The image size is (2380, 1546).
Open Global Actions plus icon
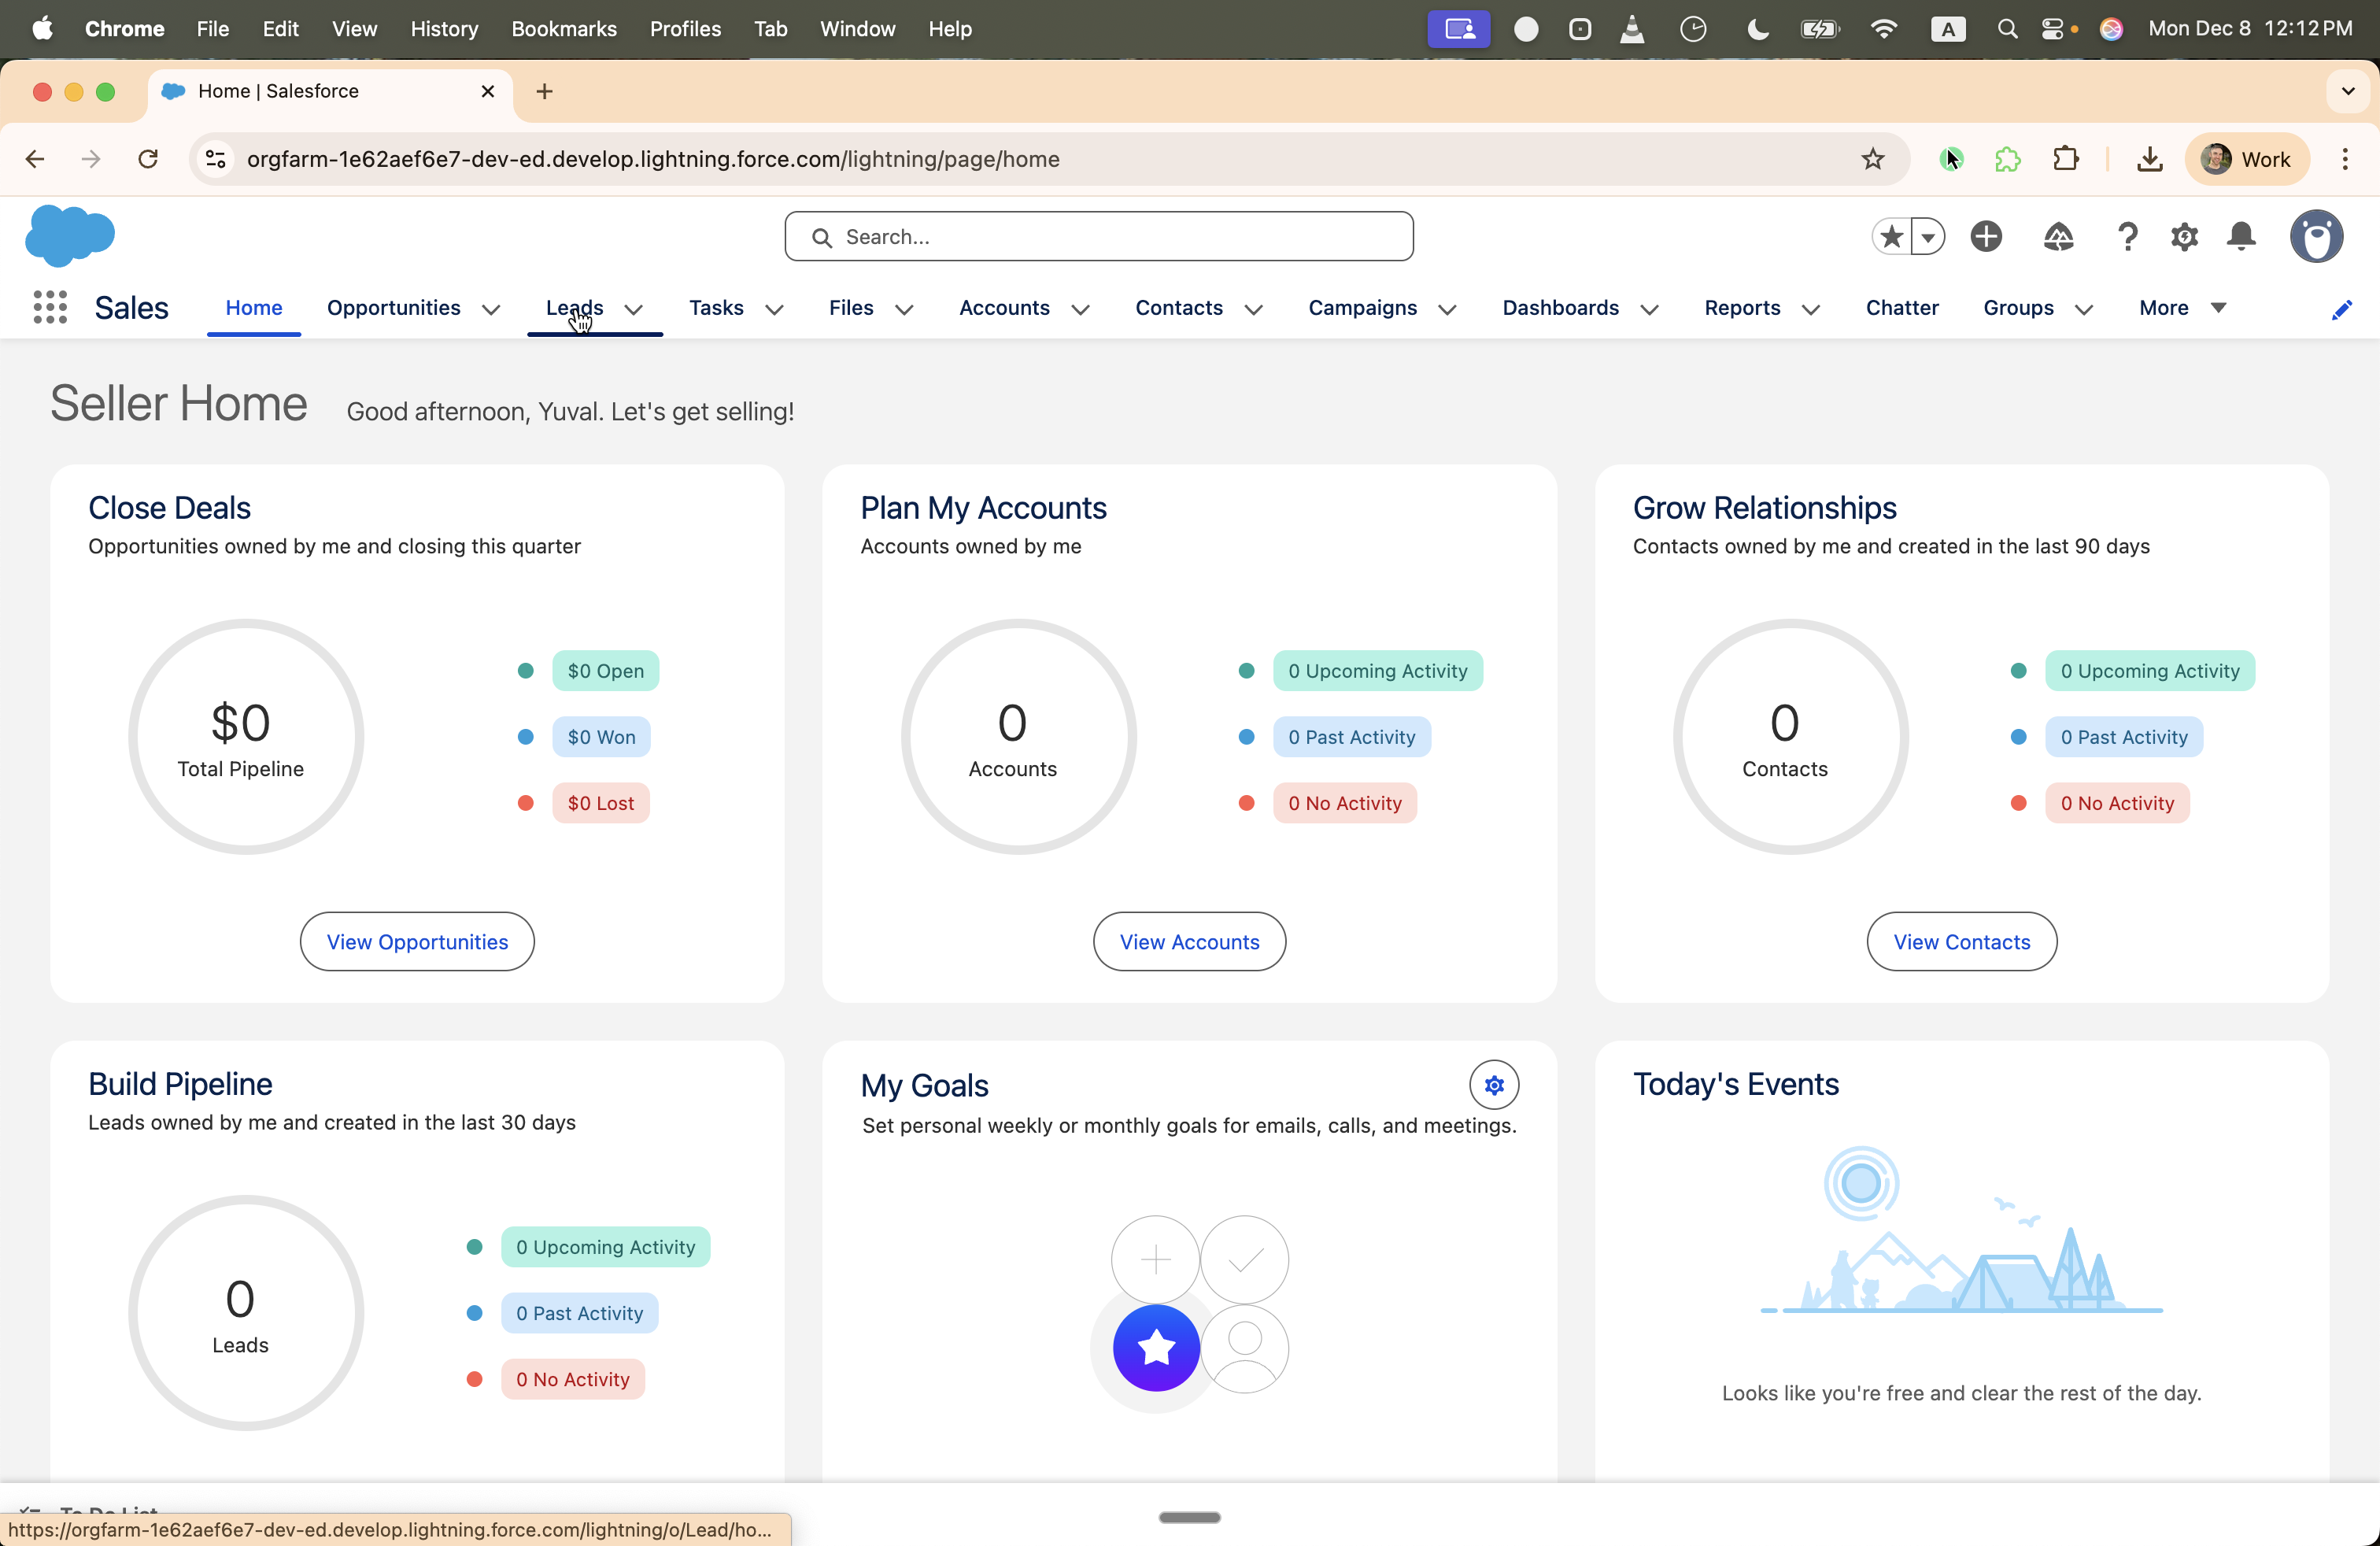[x=1986, y=237]
